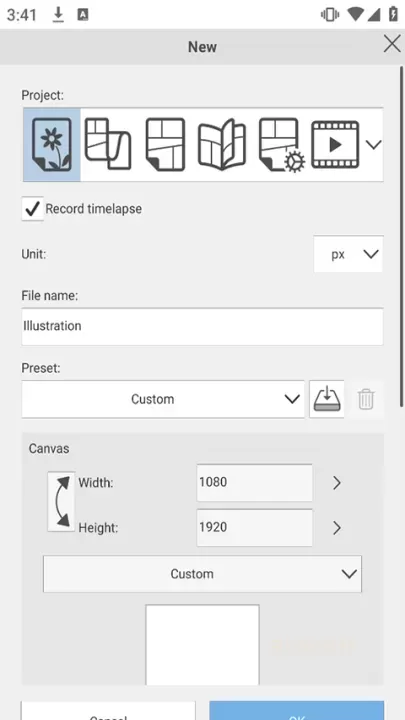Pick the open book fanzine project icon

[x=222, y=145]
